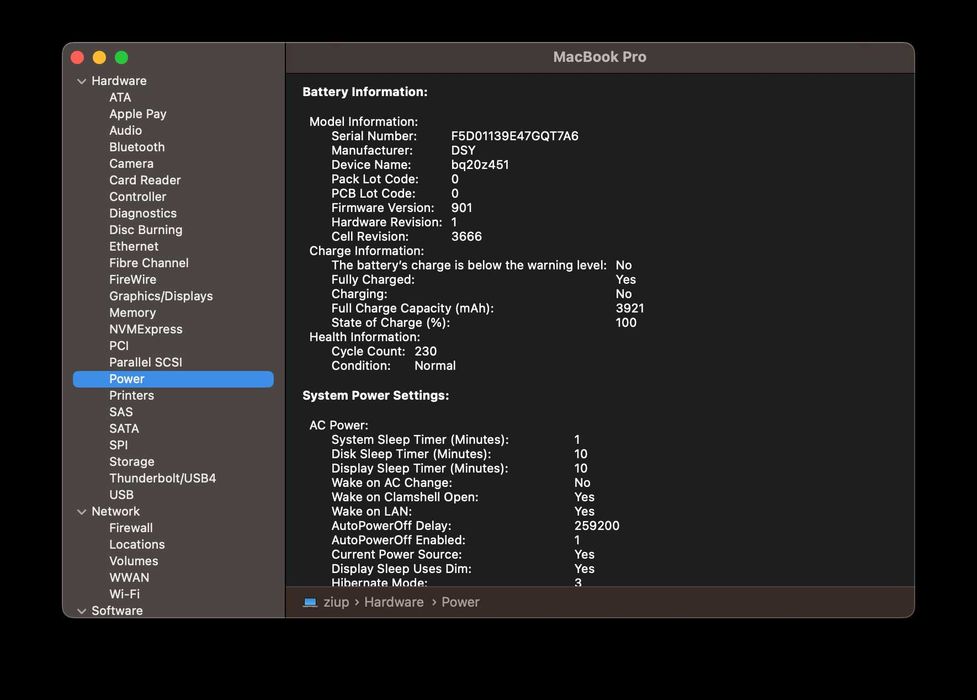This screenshot has height=700, width=977.
Task: Select the highlighted Power item
Action: pos(173,379)
